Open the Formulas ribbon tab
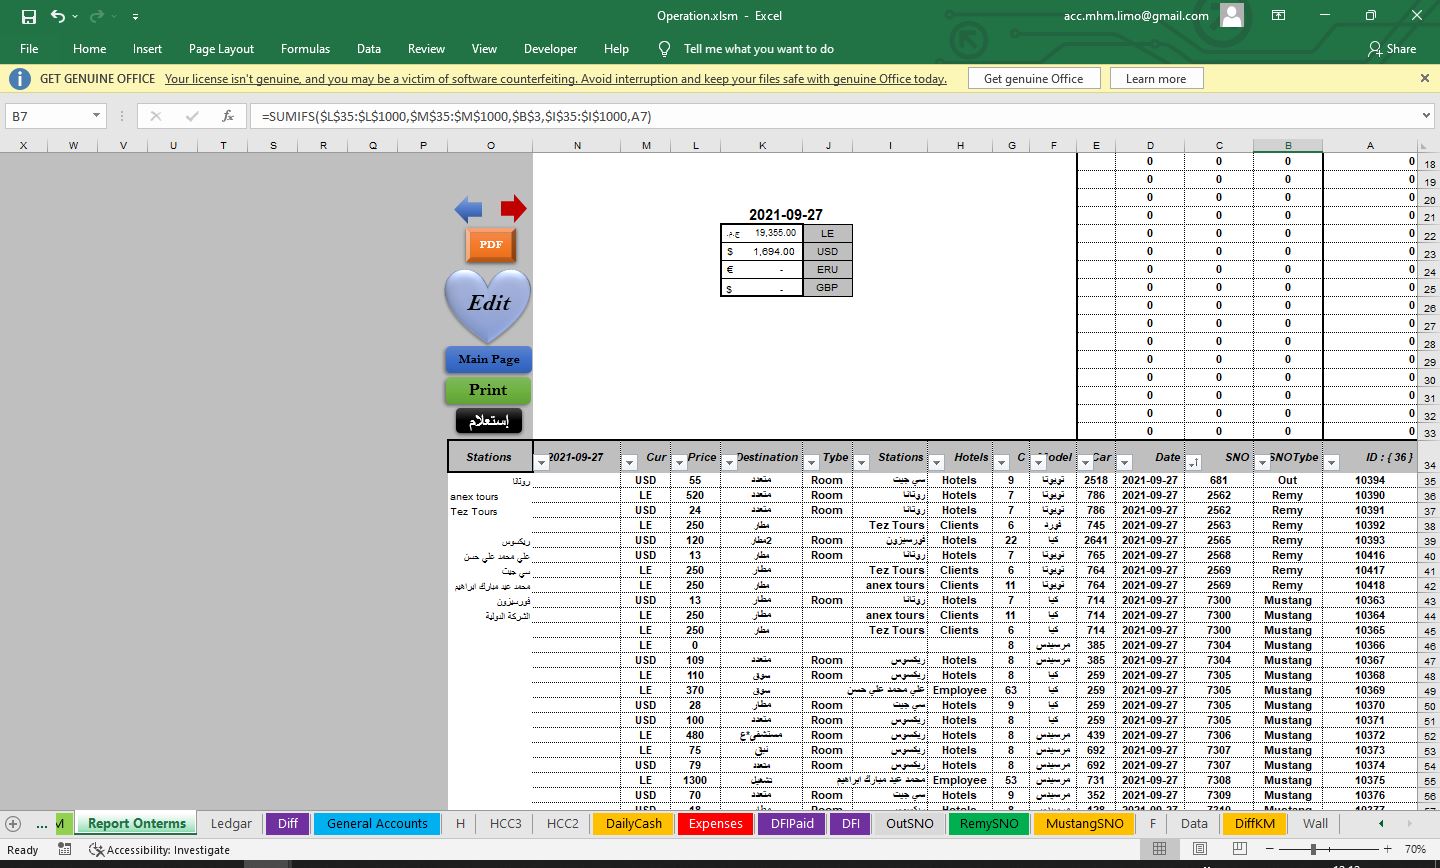 [x=305, y=48]
